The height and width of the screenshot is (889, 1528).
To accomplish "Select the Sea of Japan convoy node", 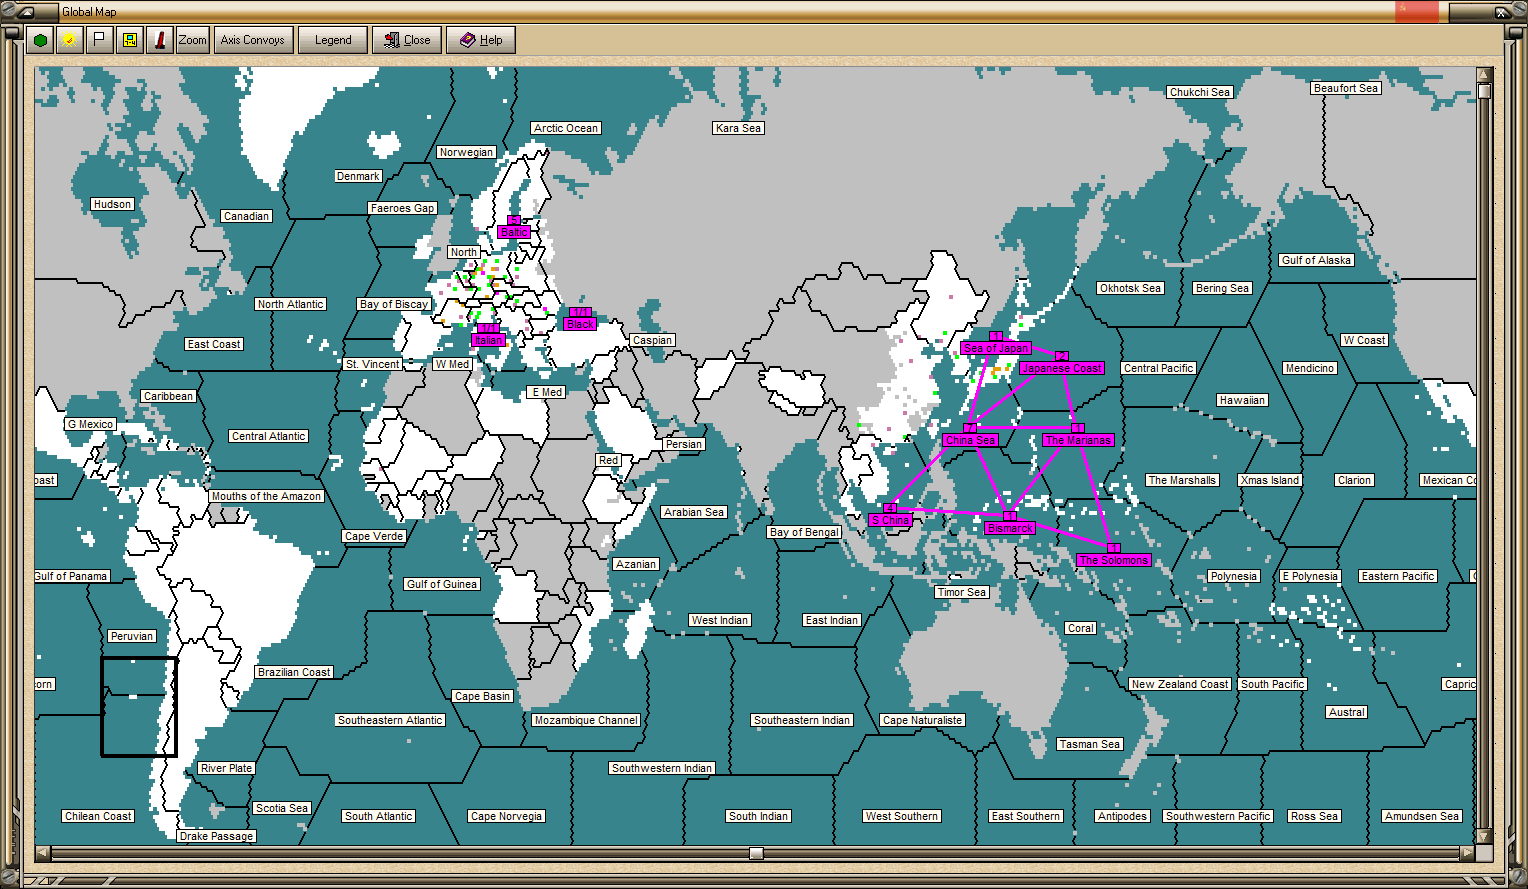I will click(x=995, y=347).
